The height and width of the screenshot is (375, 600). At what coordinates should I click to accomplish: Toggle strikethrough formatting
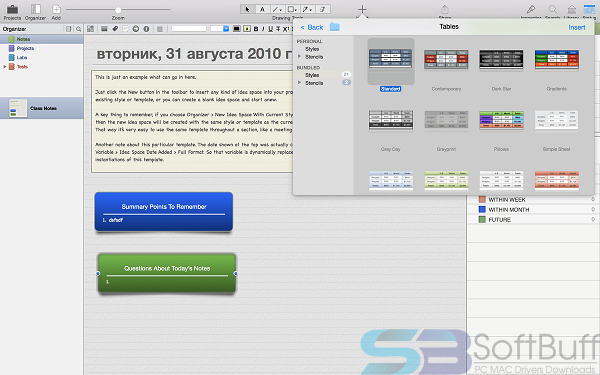(x=278, y=29)
